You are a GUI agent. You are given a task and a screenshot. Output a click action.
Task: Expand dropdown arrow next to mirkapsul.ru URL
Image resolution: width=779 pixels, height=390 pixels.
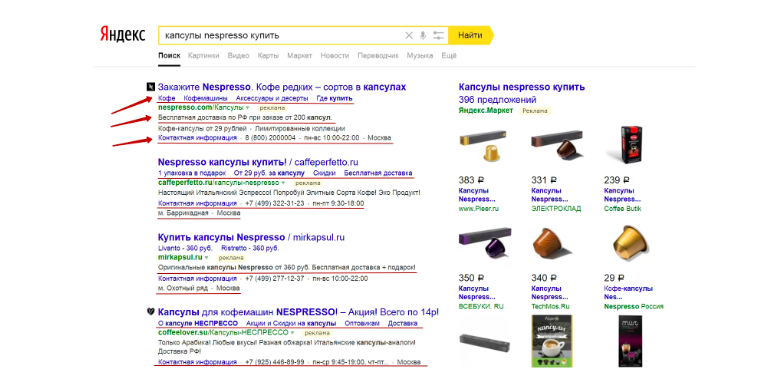pos(207,258)
